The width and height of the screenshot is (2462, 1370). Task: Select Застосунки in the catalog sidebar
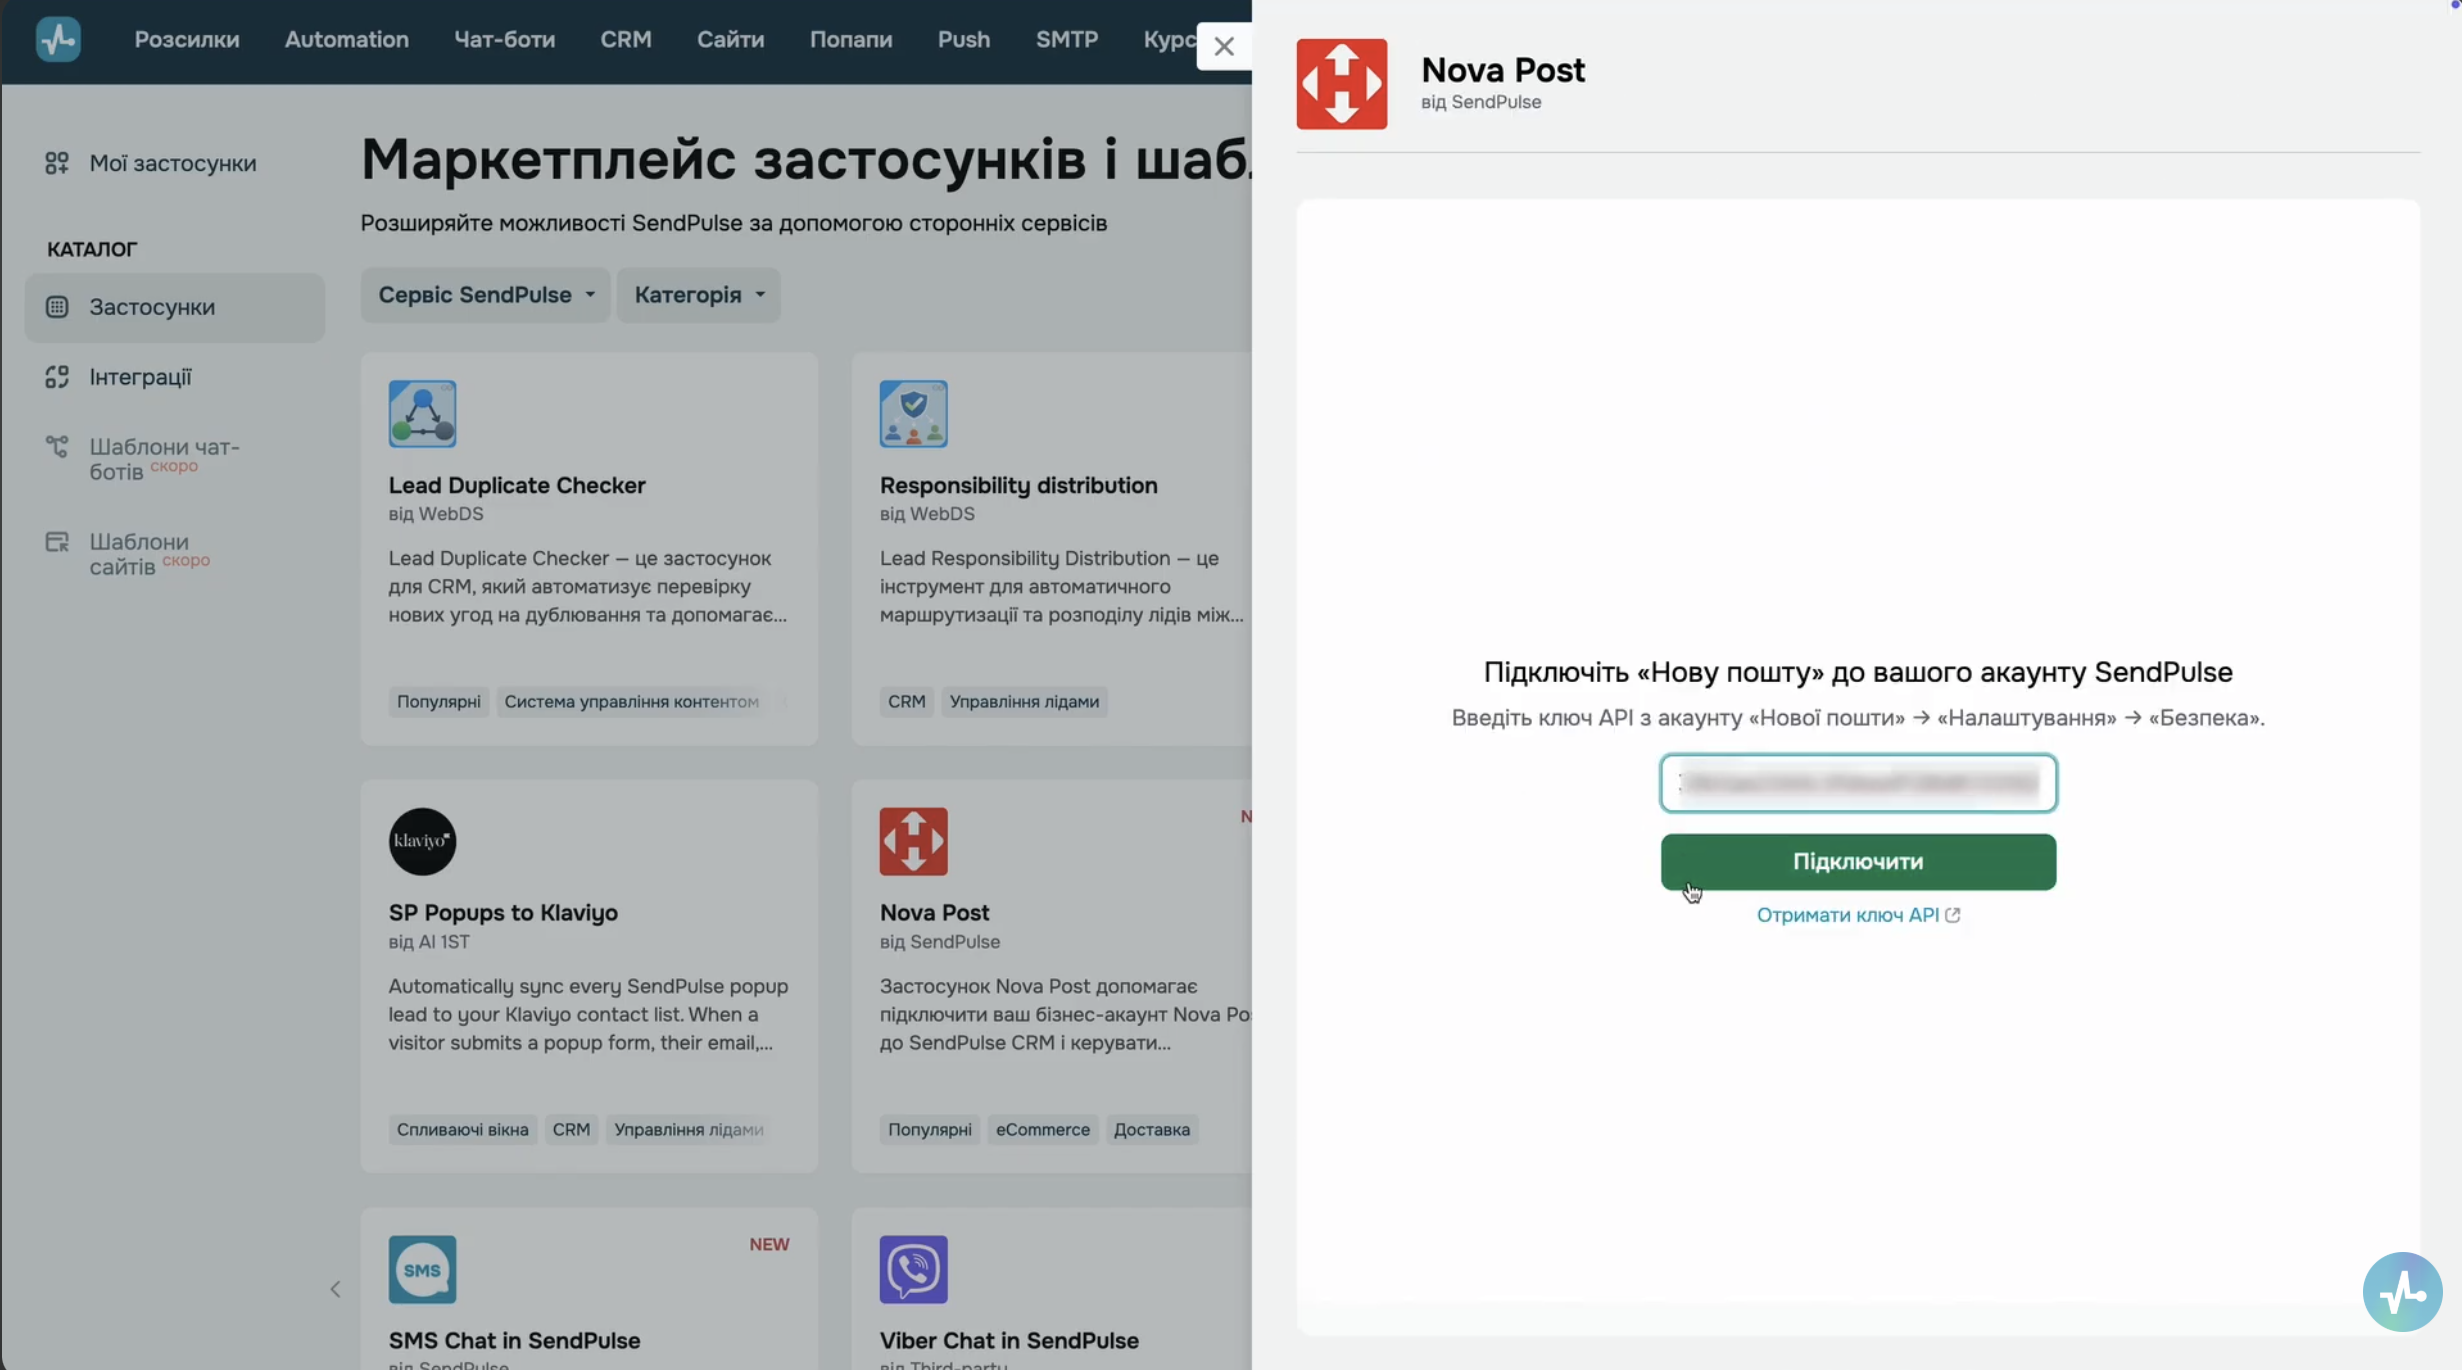[x=175, y=307]
